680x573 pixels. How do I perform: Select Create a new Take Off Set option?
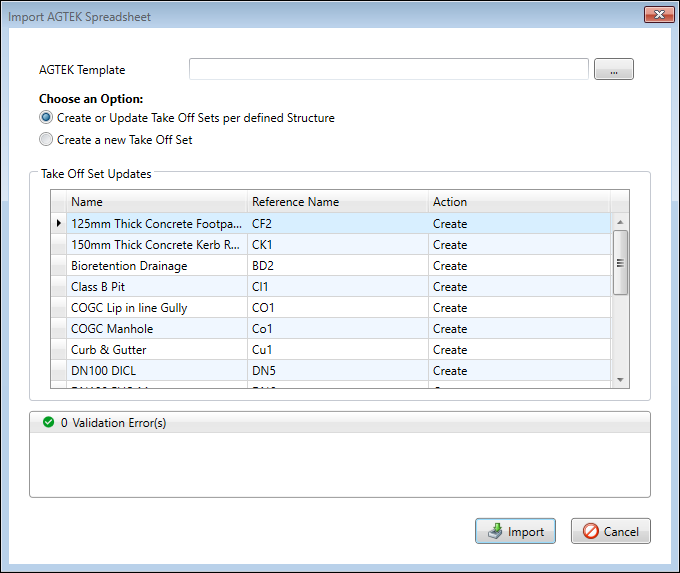[46, 140]
